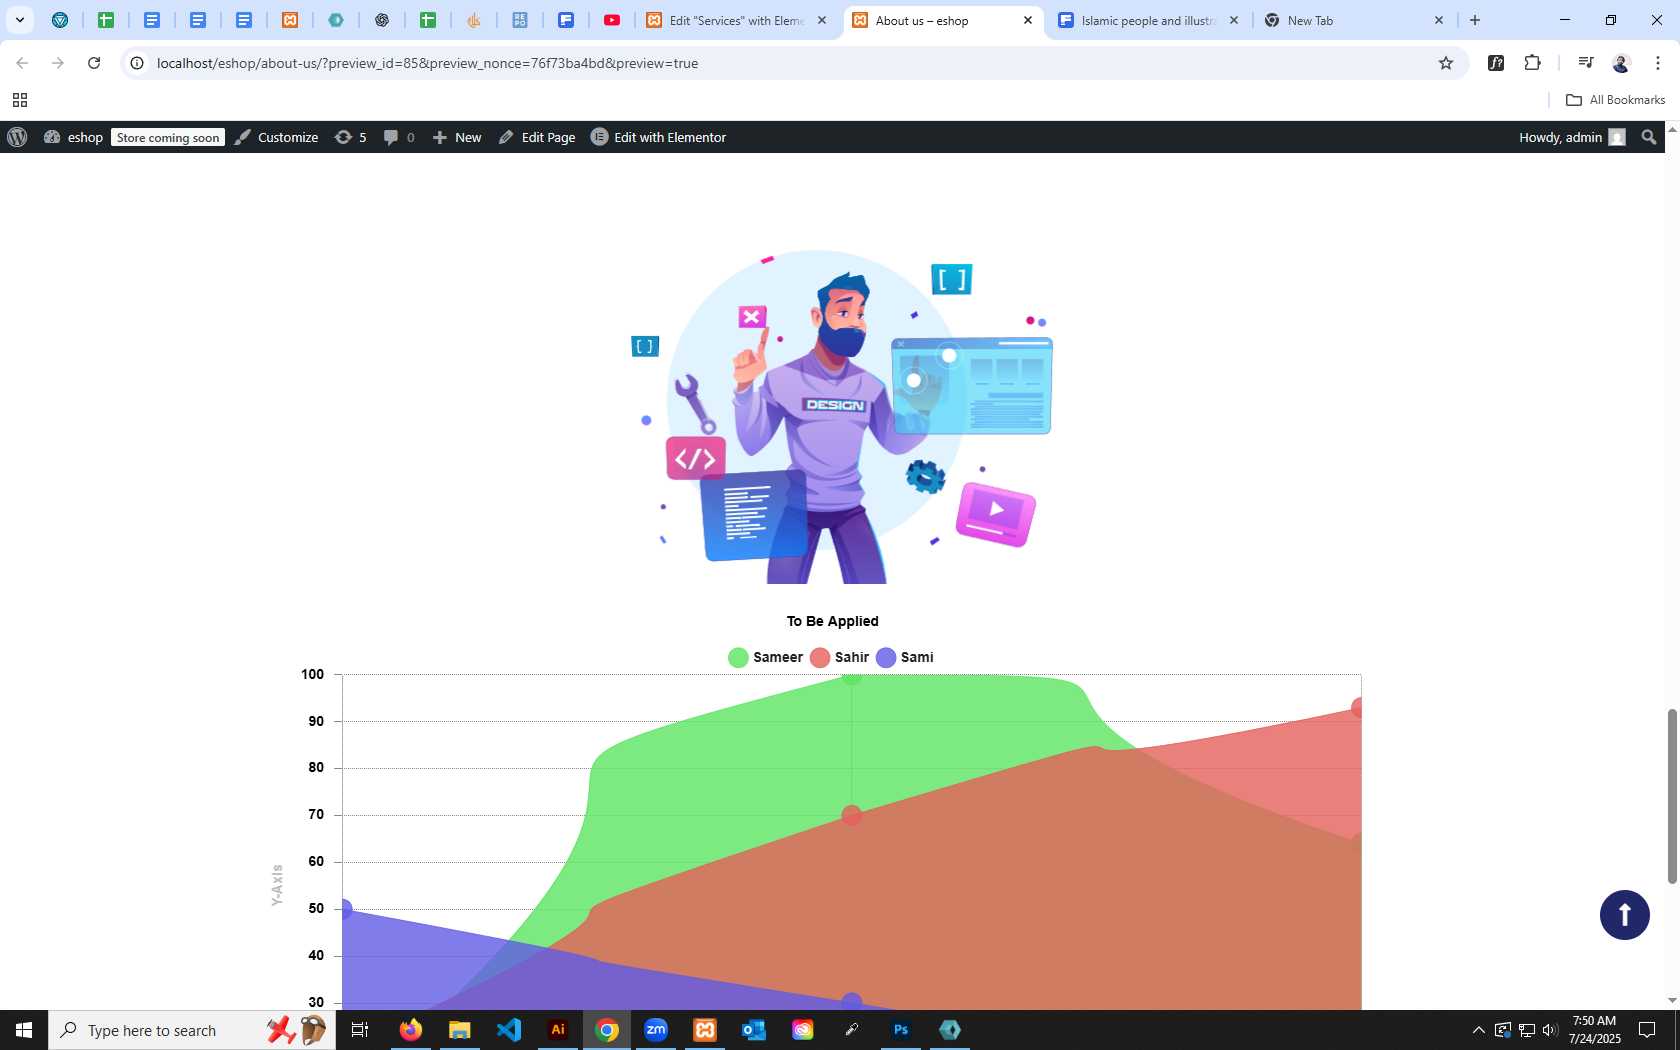Open the apps grid in bookmarks bar
Screen dimensions: 1680x1050
20,100
